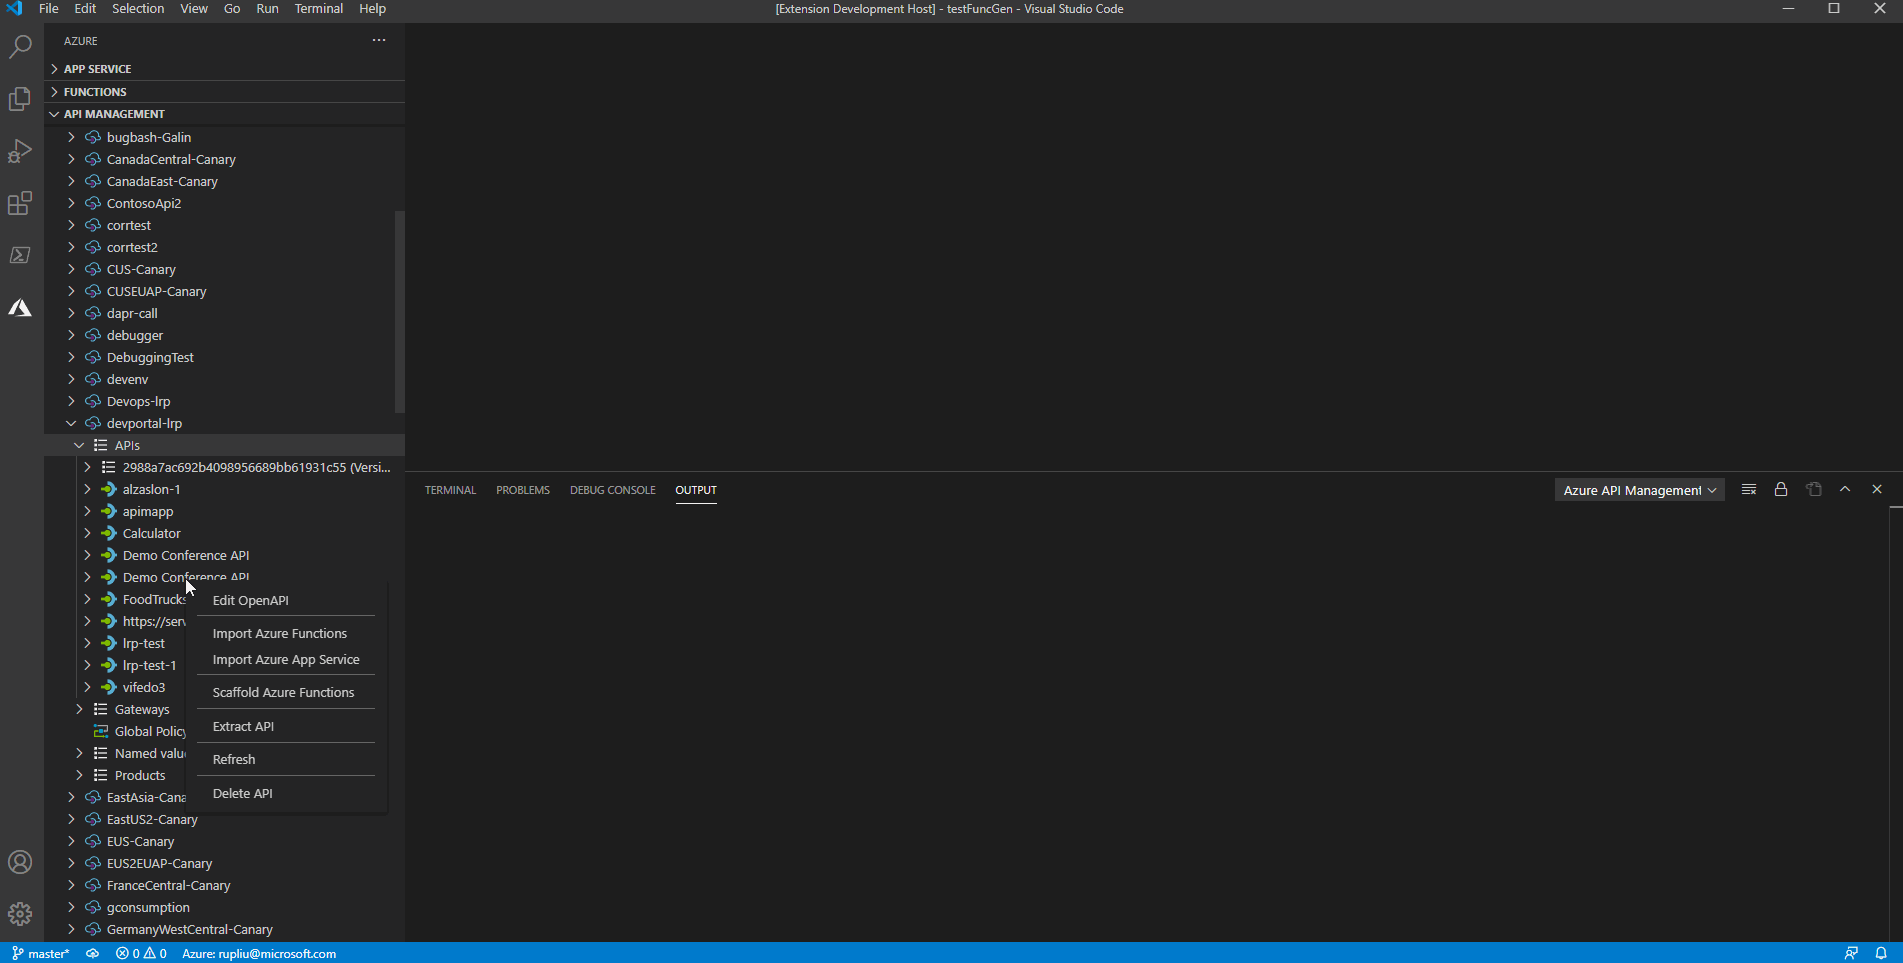Choose Scaffold Azure Functions
The height and width of the screenshot is (963, 1903).
point(286,692)
